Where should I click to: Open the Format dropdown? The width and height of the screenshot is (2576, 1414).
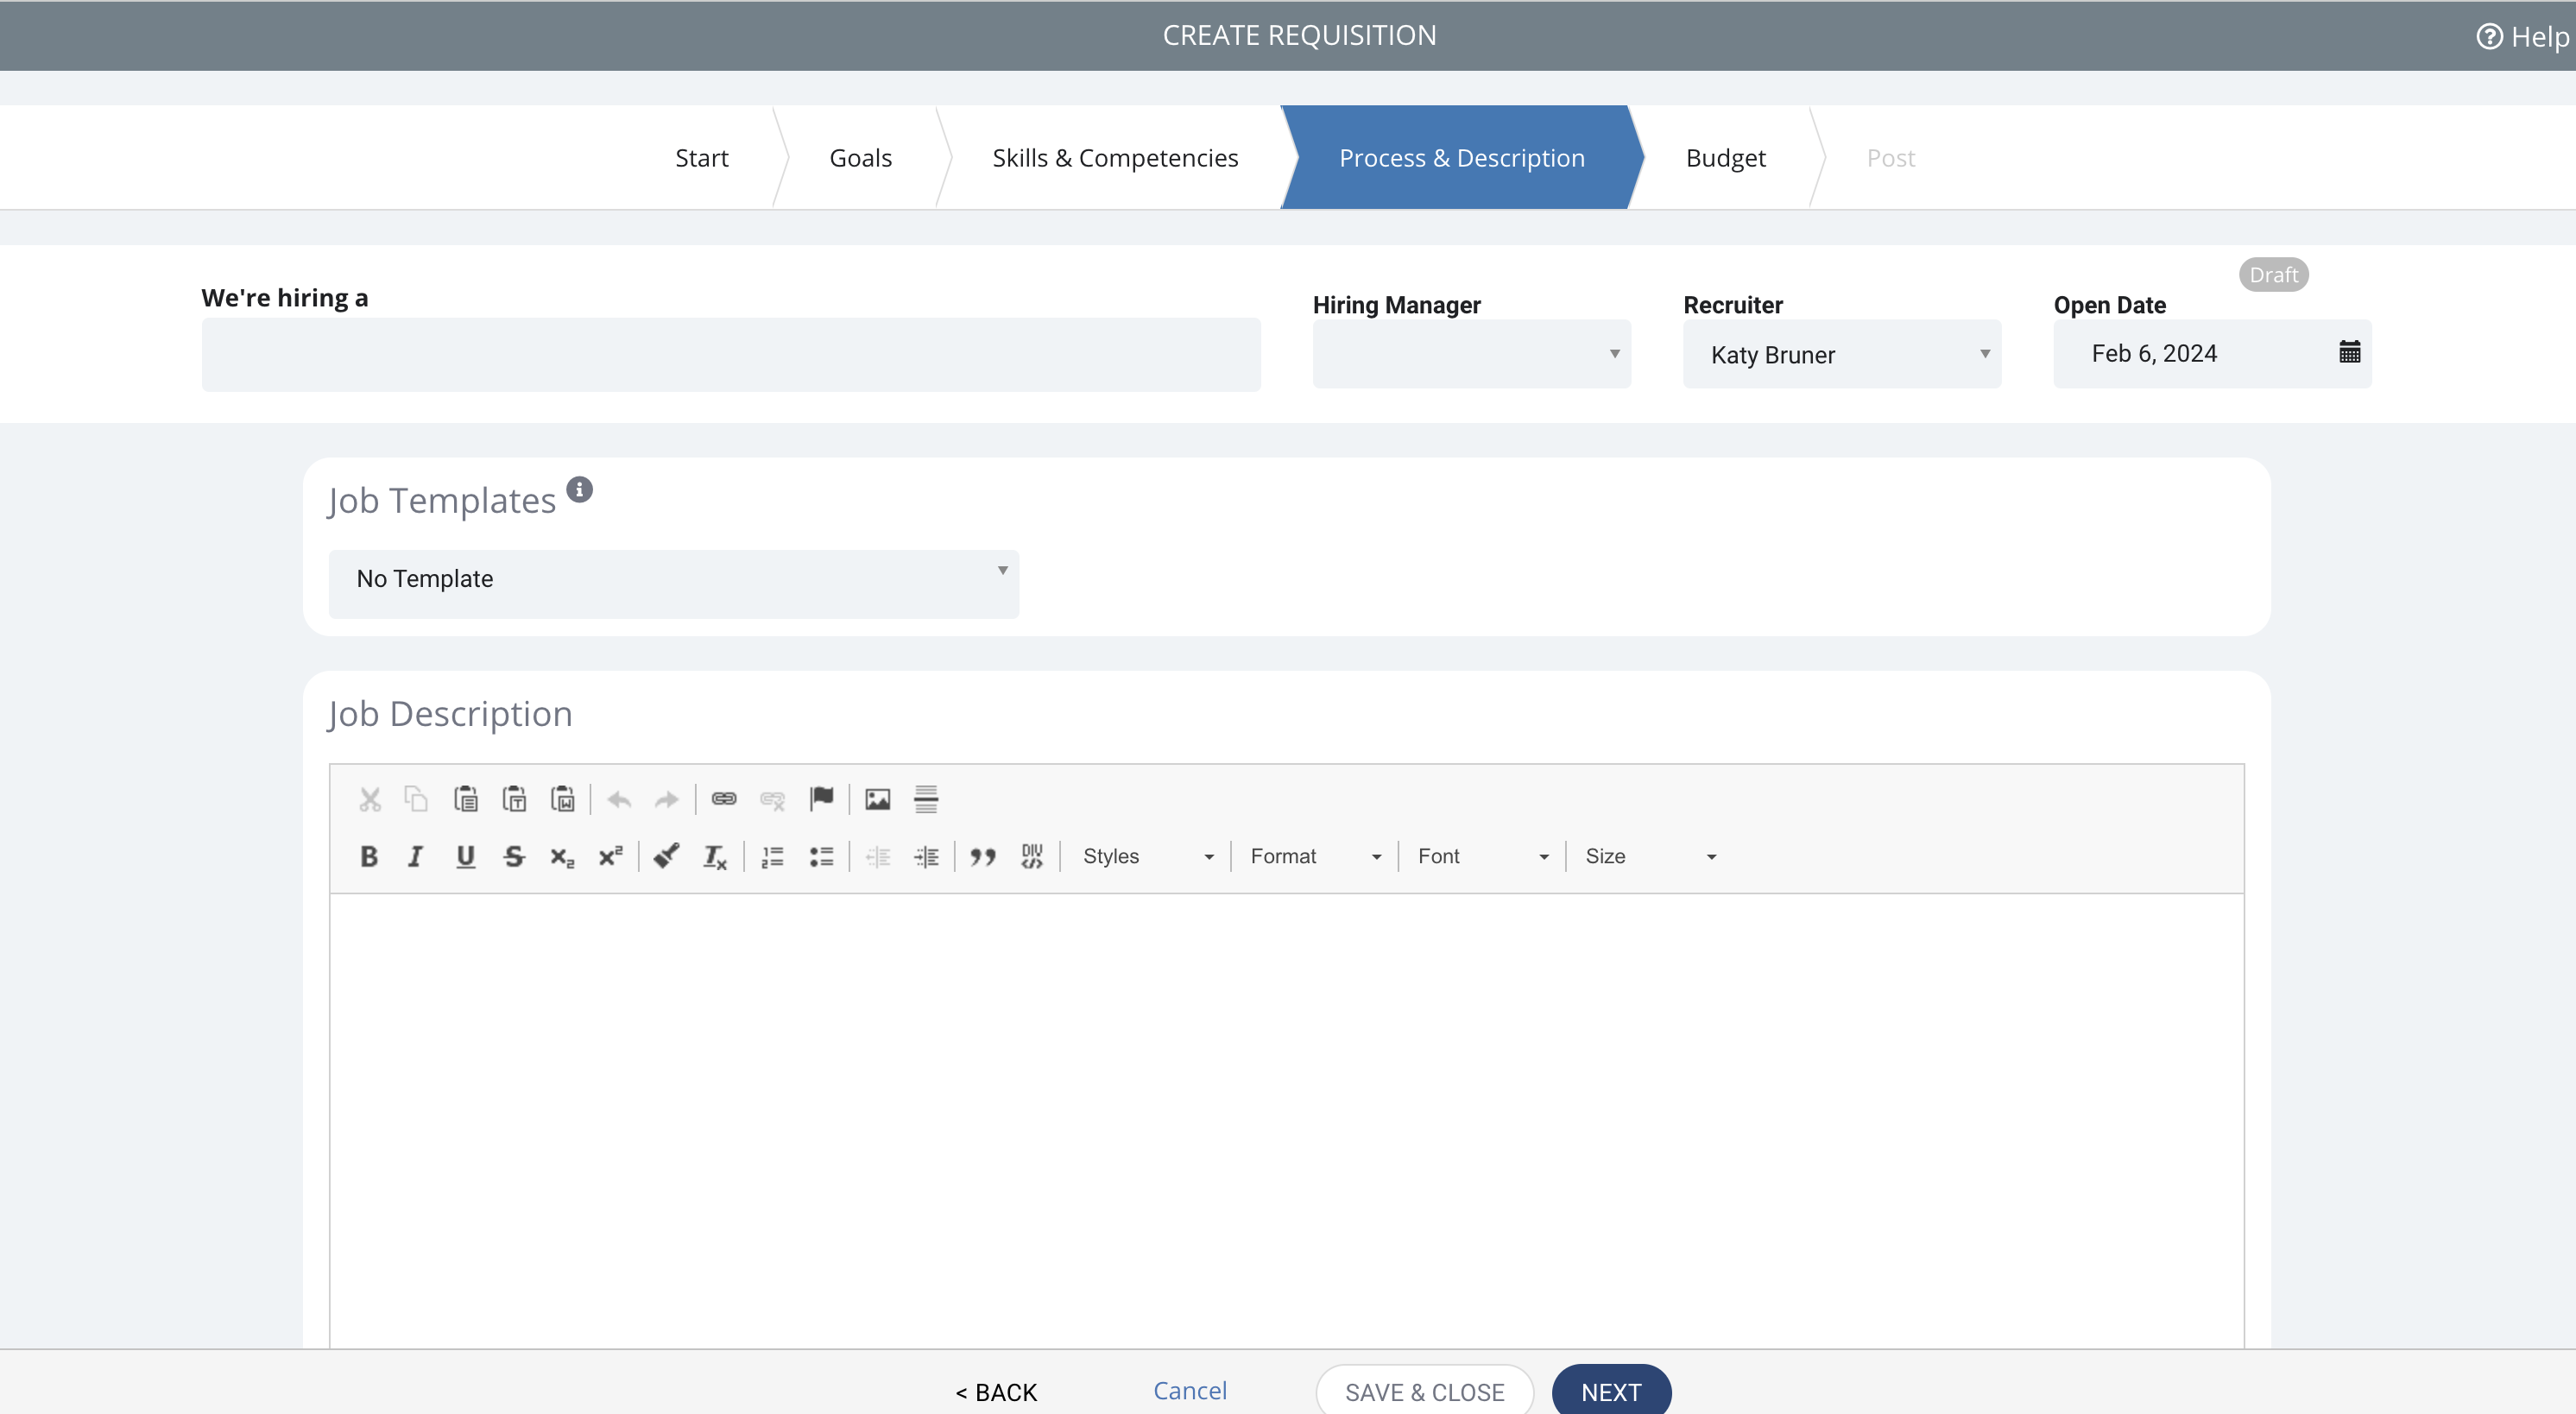coord(1316,857)
